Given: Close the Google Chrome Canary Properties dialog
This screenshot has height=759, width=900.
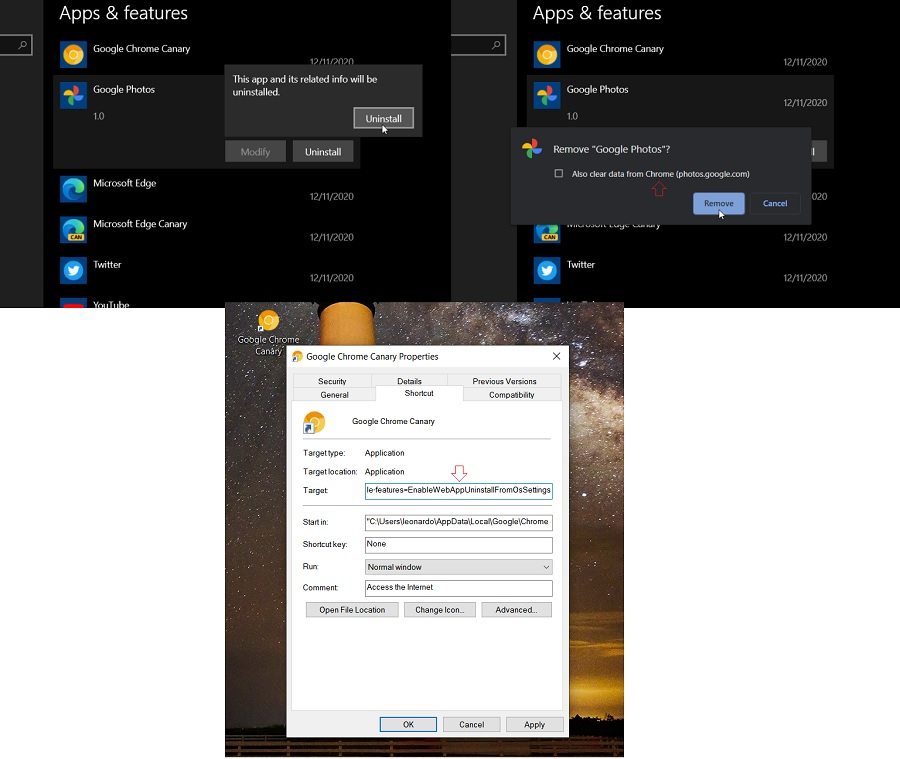Looking at the screenshot, I should 556,357.
